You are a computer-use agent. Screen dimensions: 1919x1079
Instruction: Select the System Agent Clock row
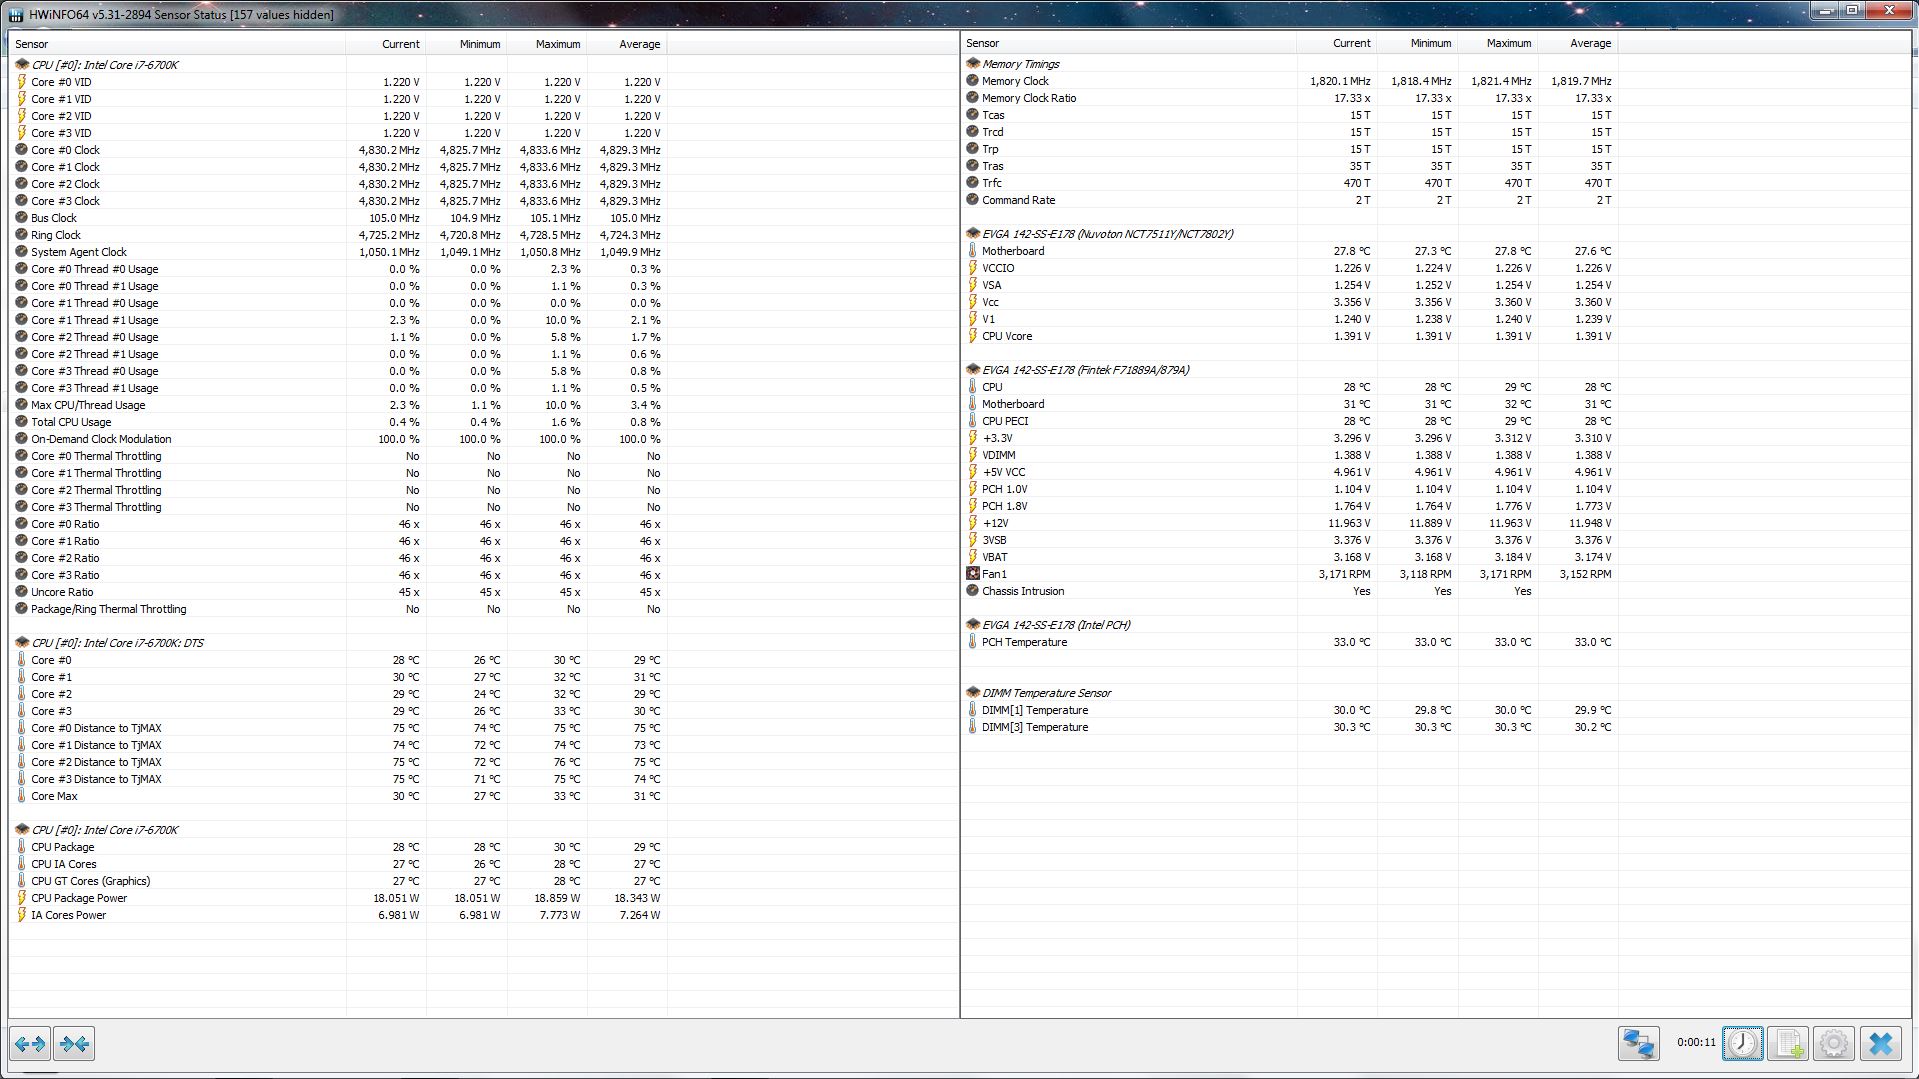click(339, 252)
